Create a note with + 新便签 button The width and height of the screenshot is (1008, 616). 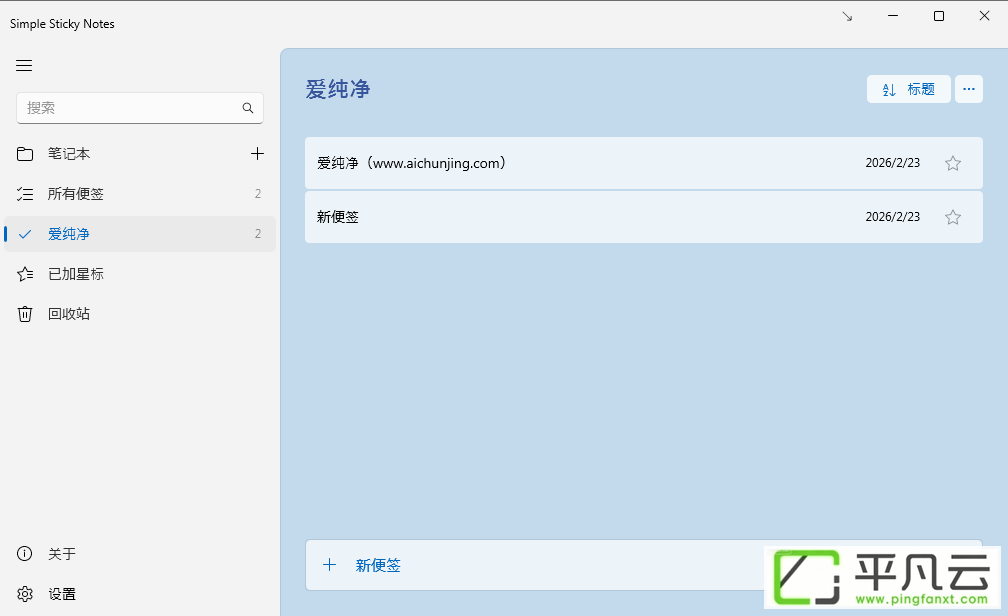click(644, 565)
